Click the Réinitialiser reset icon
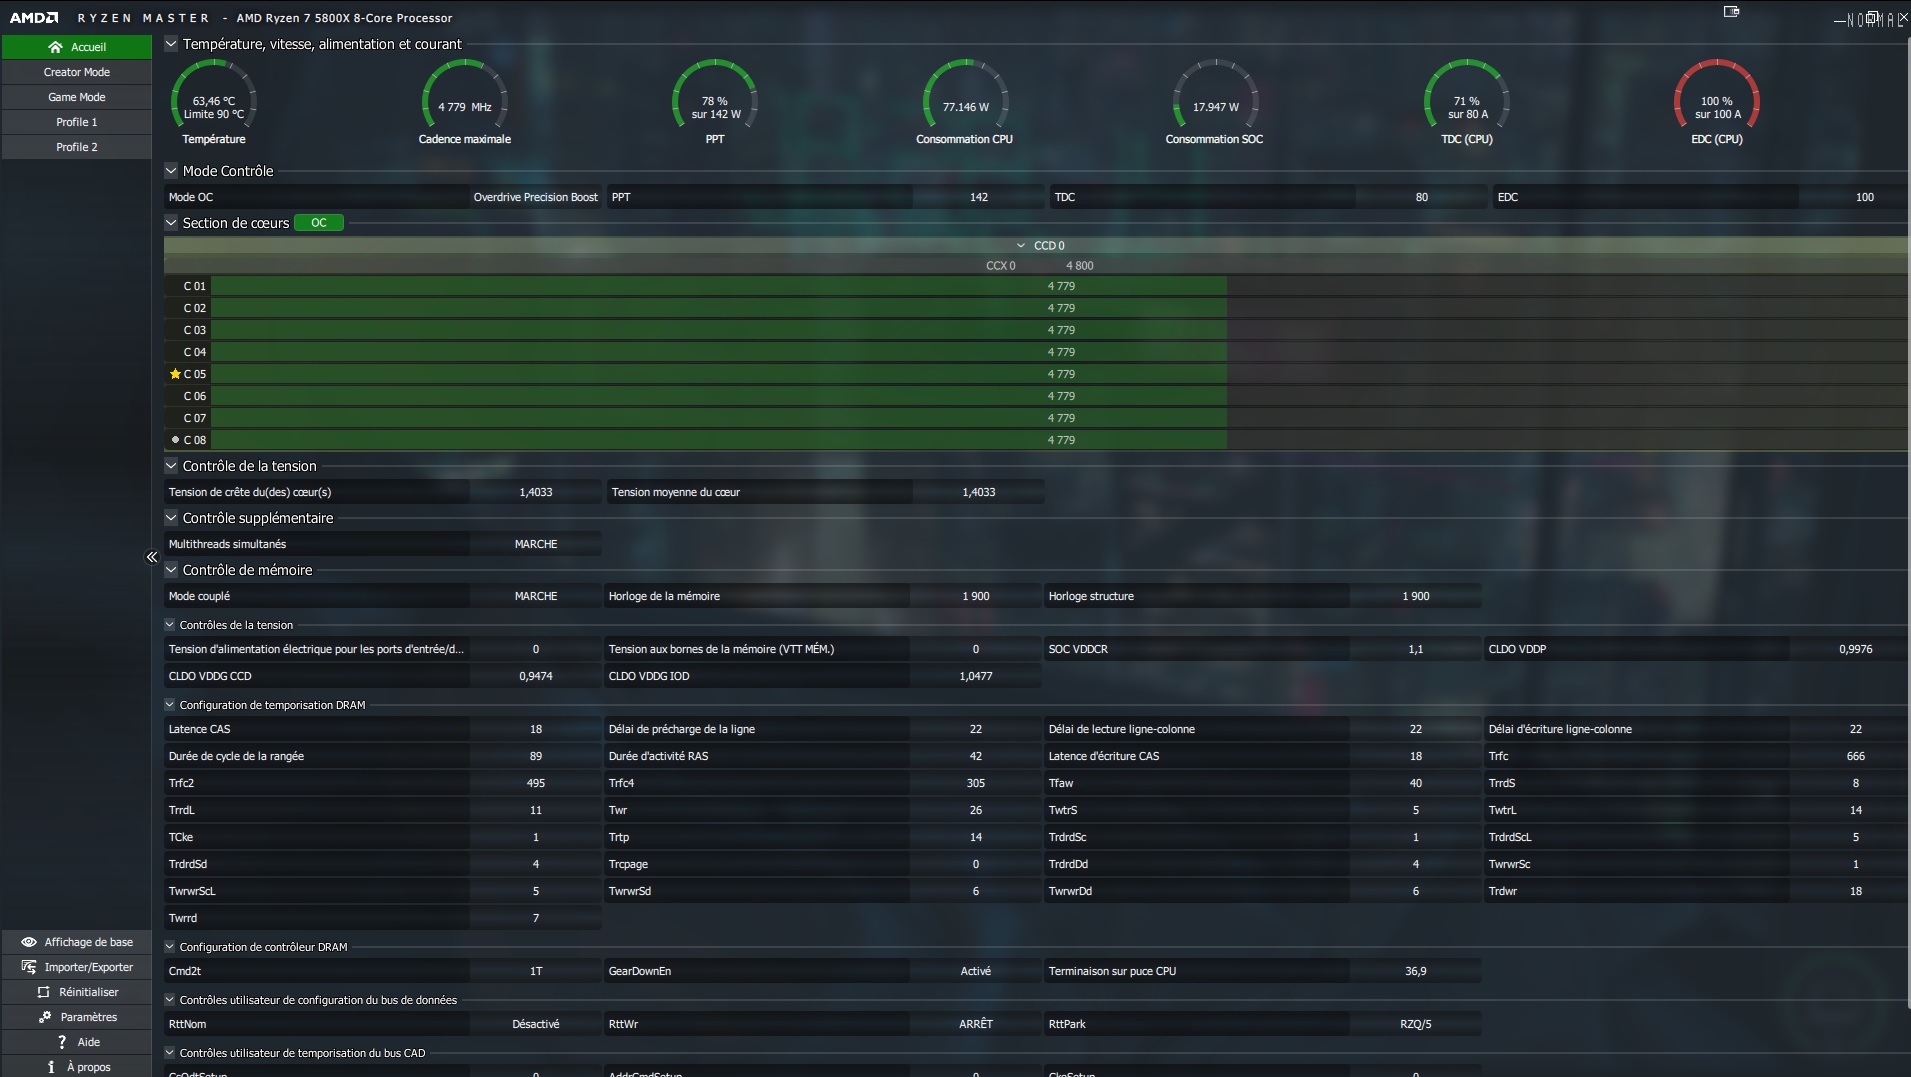This screenshot has height=1077, width=1911. pyautogui.click(x=43, y=992)
